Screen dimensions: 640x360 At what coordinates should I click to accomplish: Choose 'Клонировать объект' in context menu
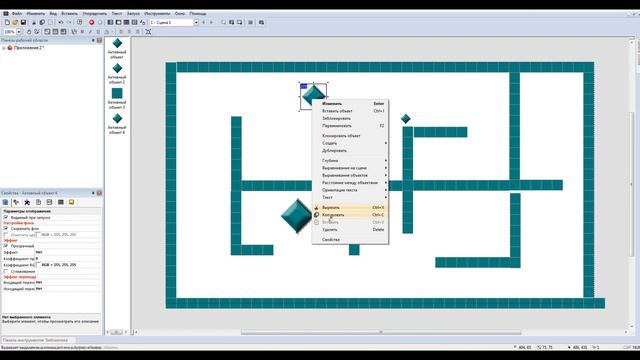350,136
